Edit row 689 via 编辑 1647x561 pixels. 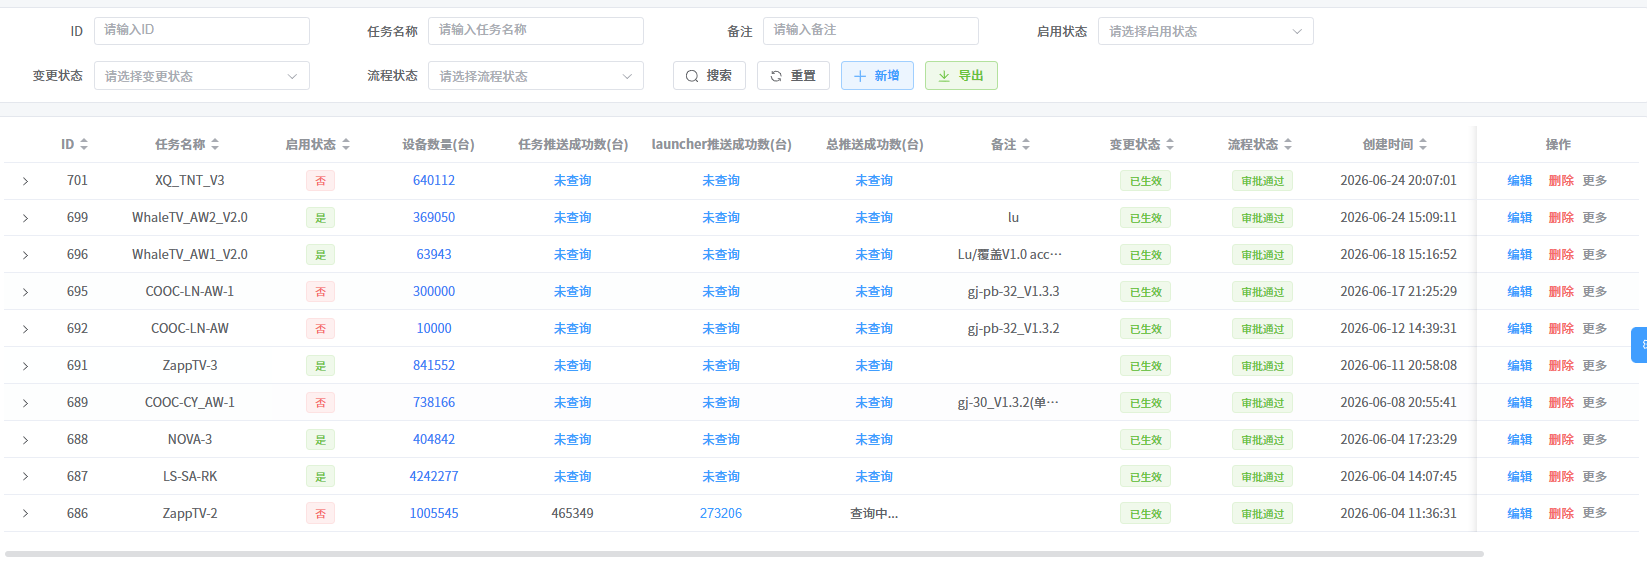pos(1520,403)
